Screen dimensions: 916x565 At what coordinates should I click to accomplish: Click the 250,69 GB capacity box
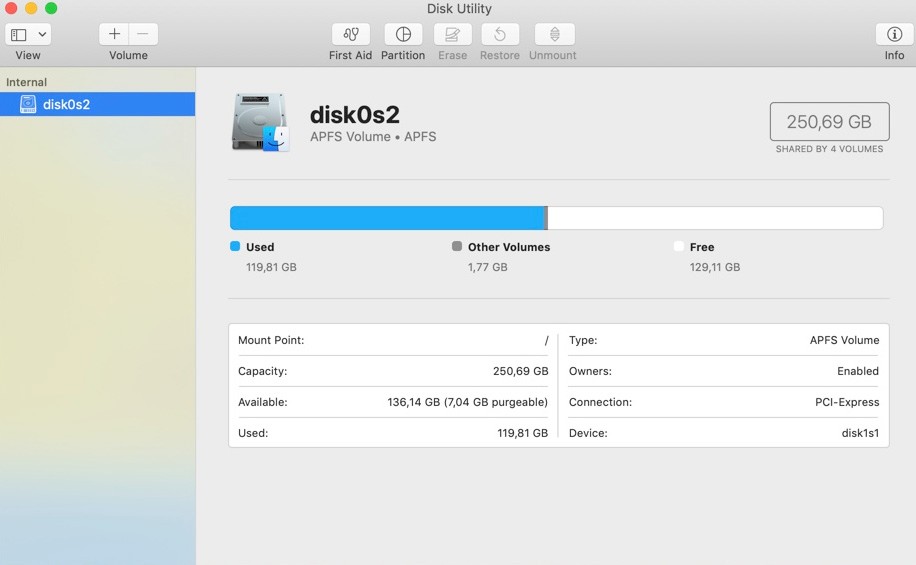coord(830,122)
